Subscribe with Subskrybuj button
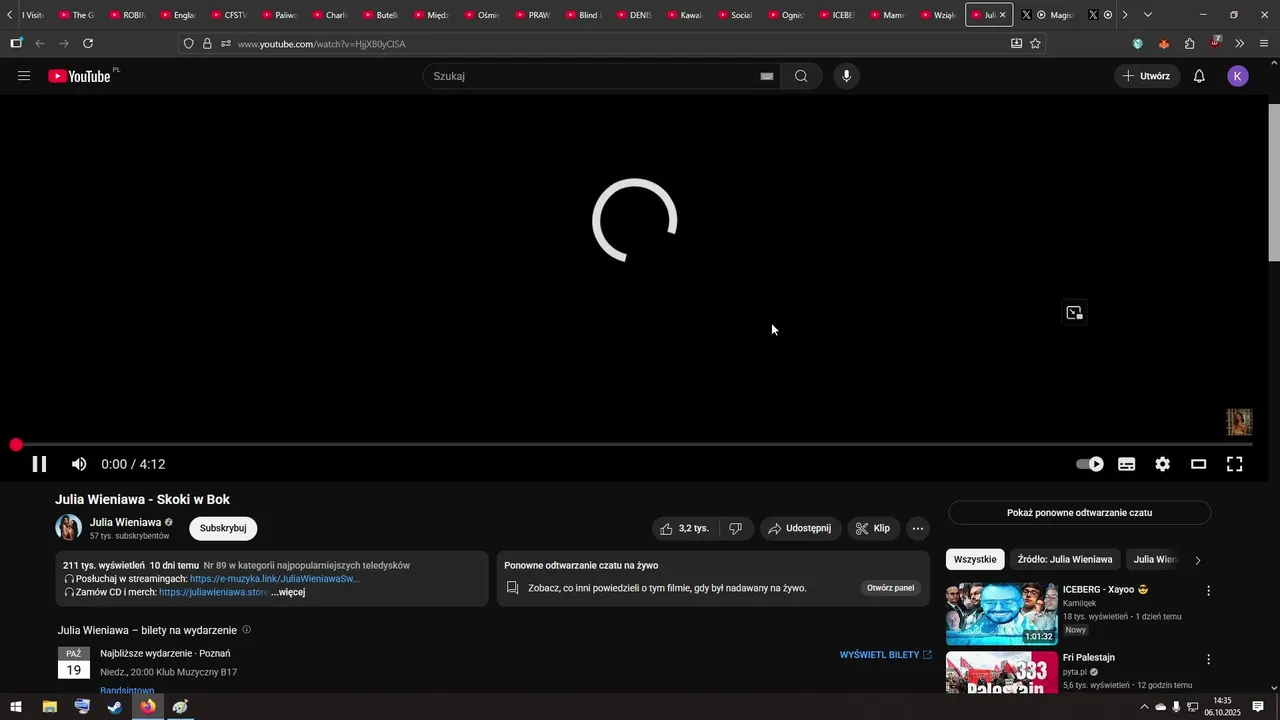This screenshot has height=720, width=1280. tap(223, 528)
